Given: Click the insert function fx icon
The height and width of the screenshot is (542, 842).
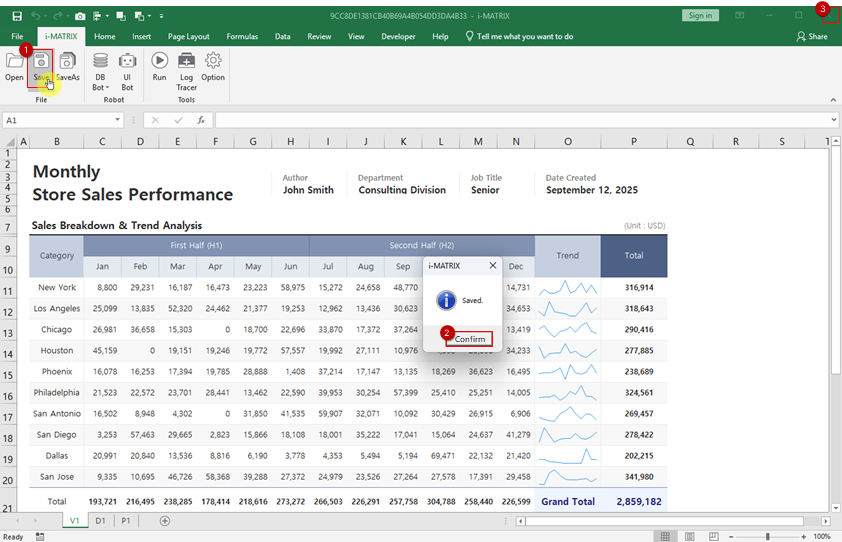Looking at the screenshot, I should (201, 120).
